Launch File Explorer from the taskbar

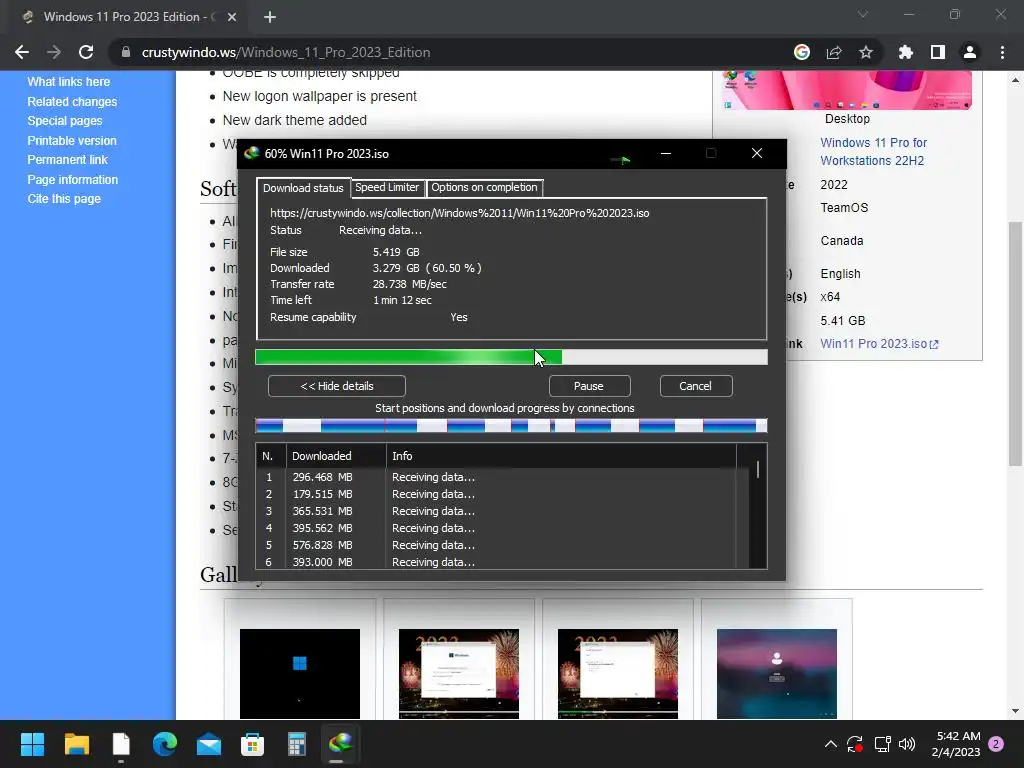pyautogui.click(x=76, y=744)
